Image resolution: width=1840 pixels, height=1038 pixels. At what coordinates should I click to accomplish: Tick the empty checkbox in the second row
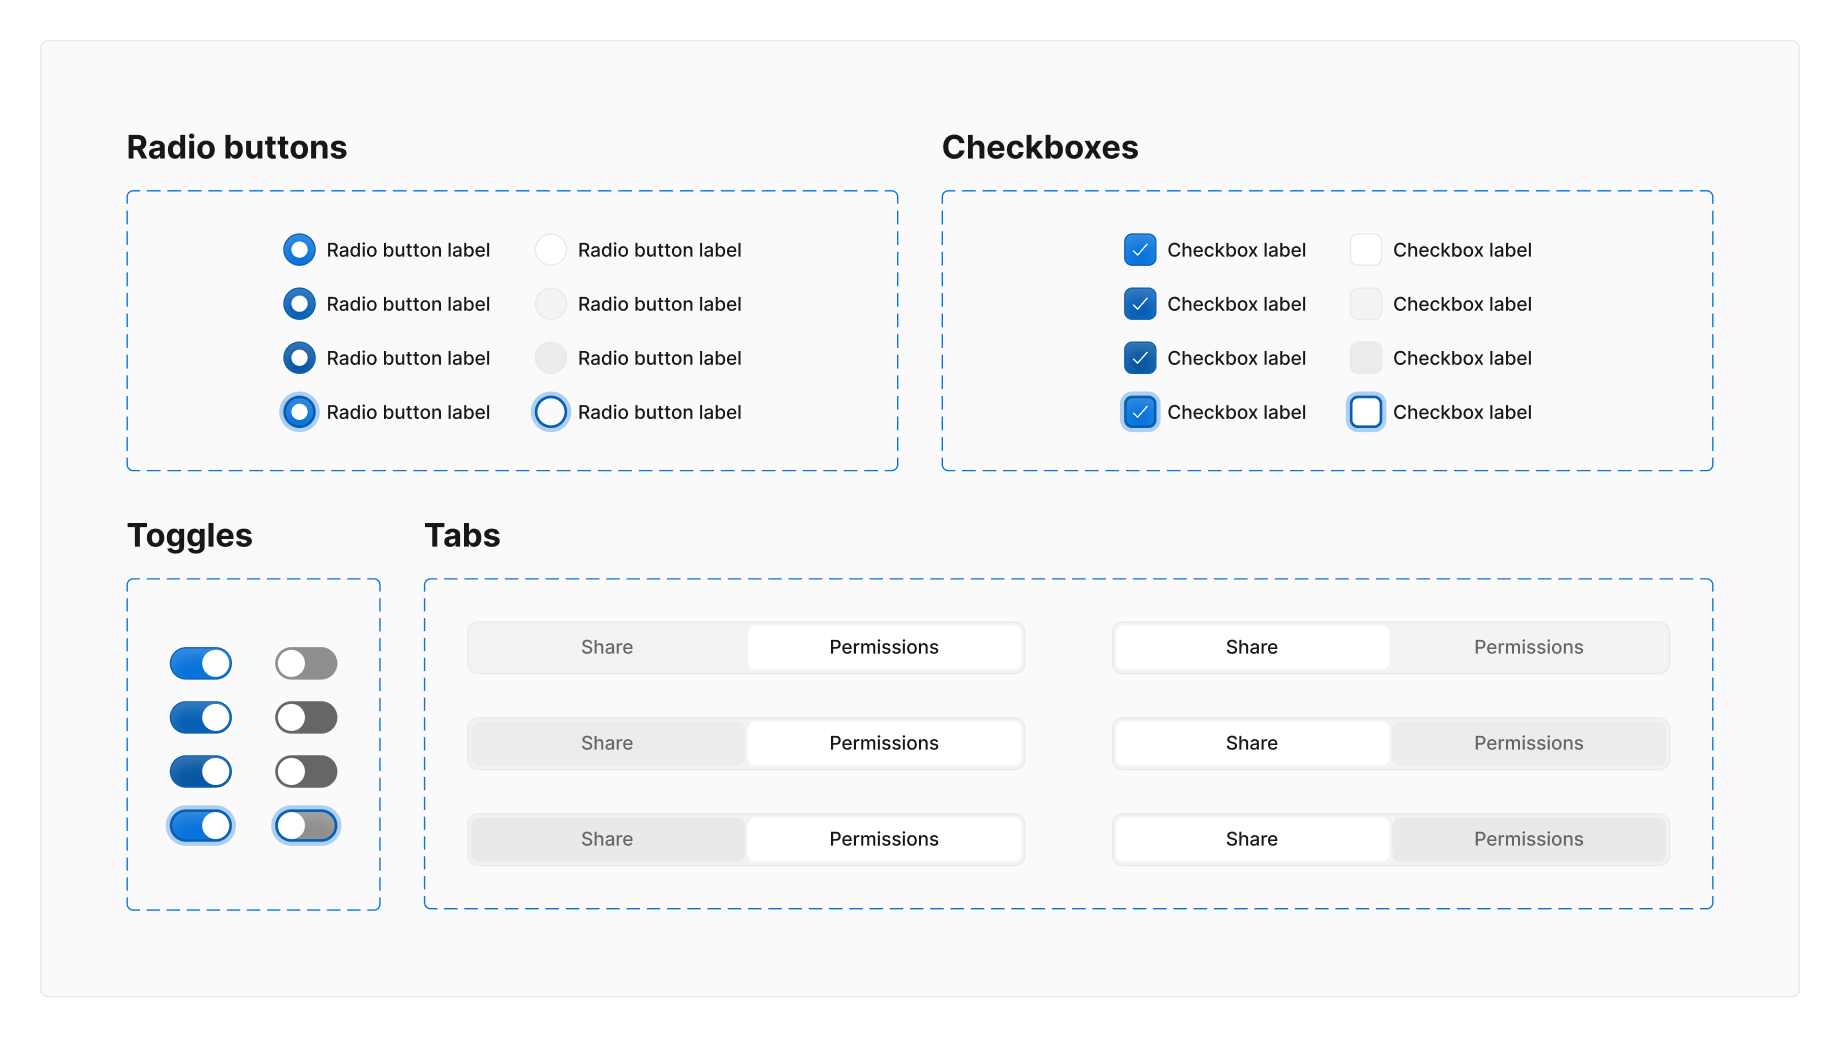[x=1366, y=304]
